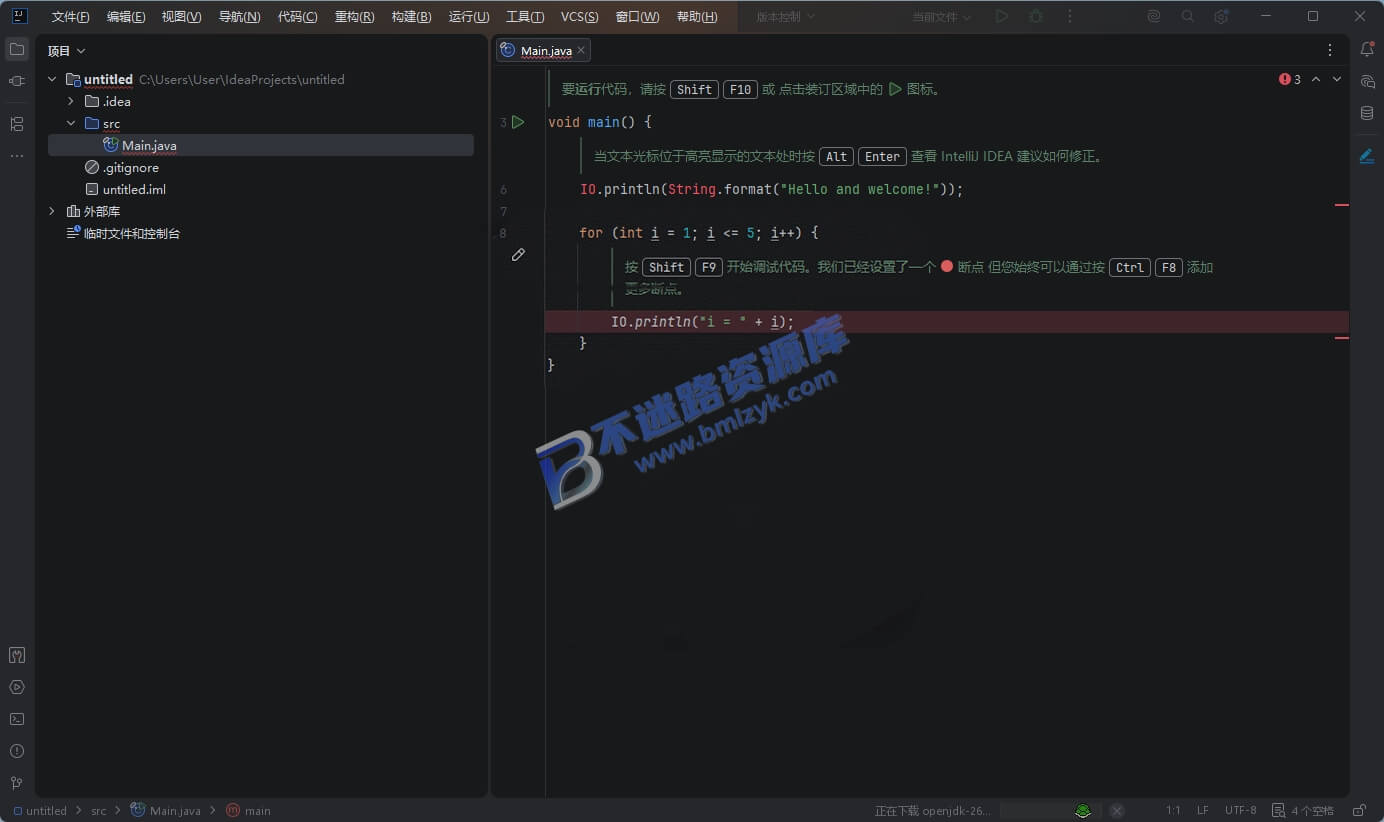Show more tool windows ellipsis
This screenshot has width=1384, height=822.
click(17, 156)
